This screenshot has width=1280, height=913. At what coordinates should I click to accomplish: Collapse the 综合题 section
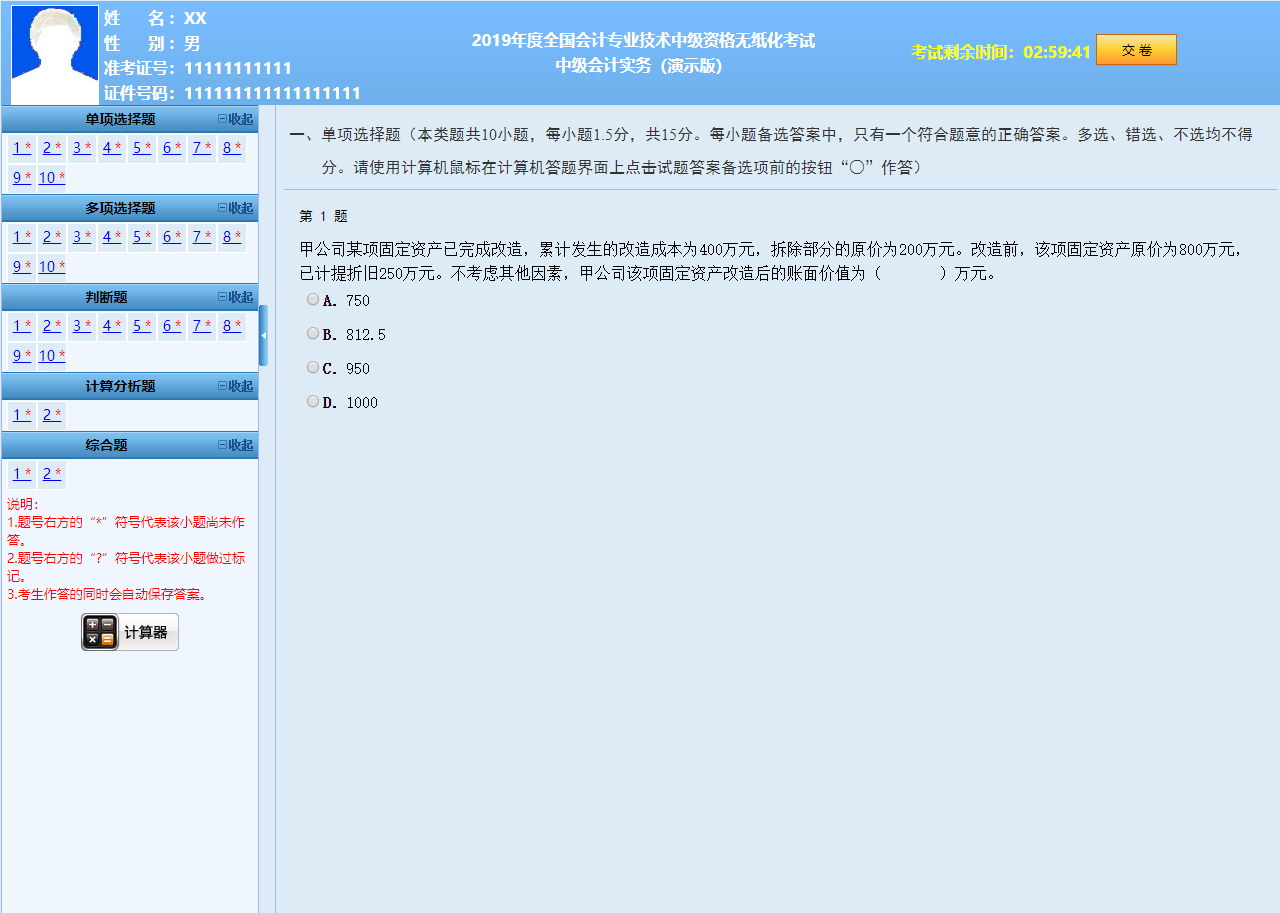pyautogui.click(x=236, y=445)
